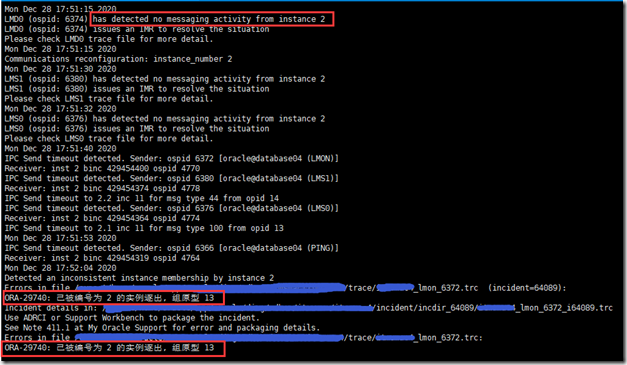Image resolution: width=627 pixels, height=365 pixels.
Task: Click 'IPC Send timeout to 2.2 inc 11' line
Action: coord(142,198)
